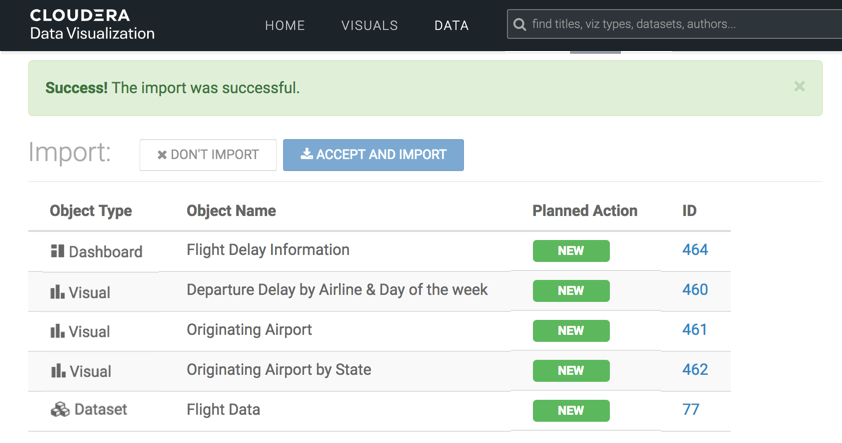Click the NEW badge for Flight Delay Information
Screen dimensions: 842x443
coord(570,251)
